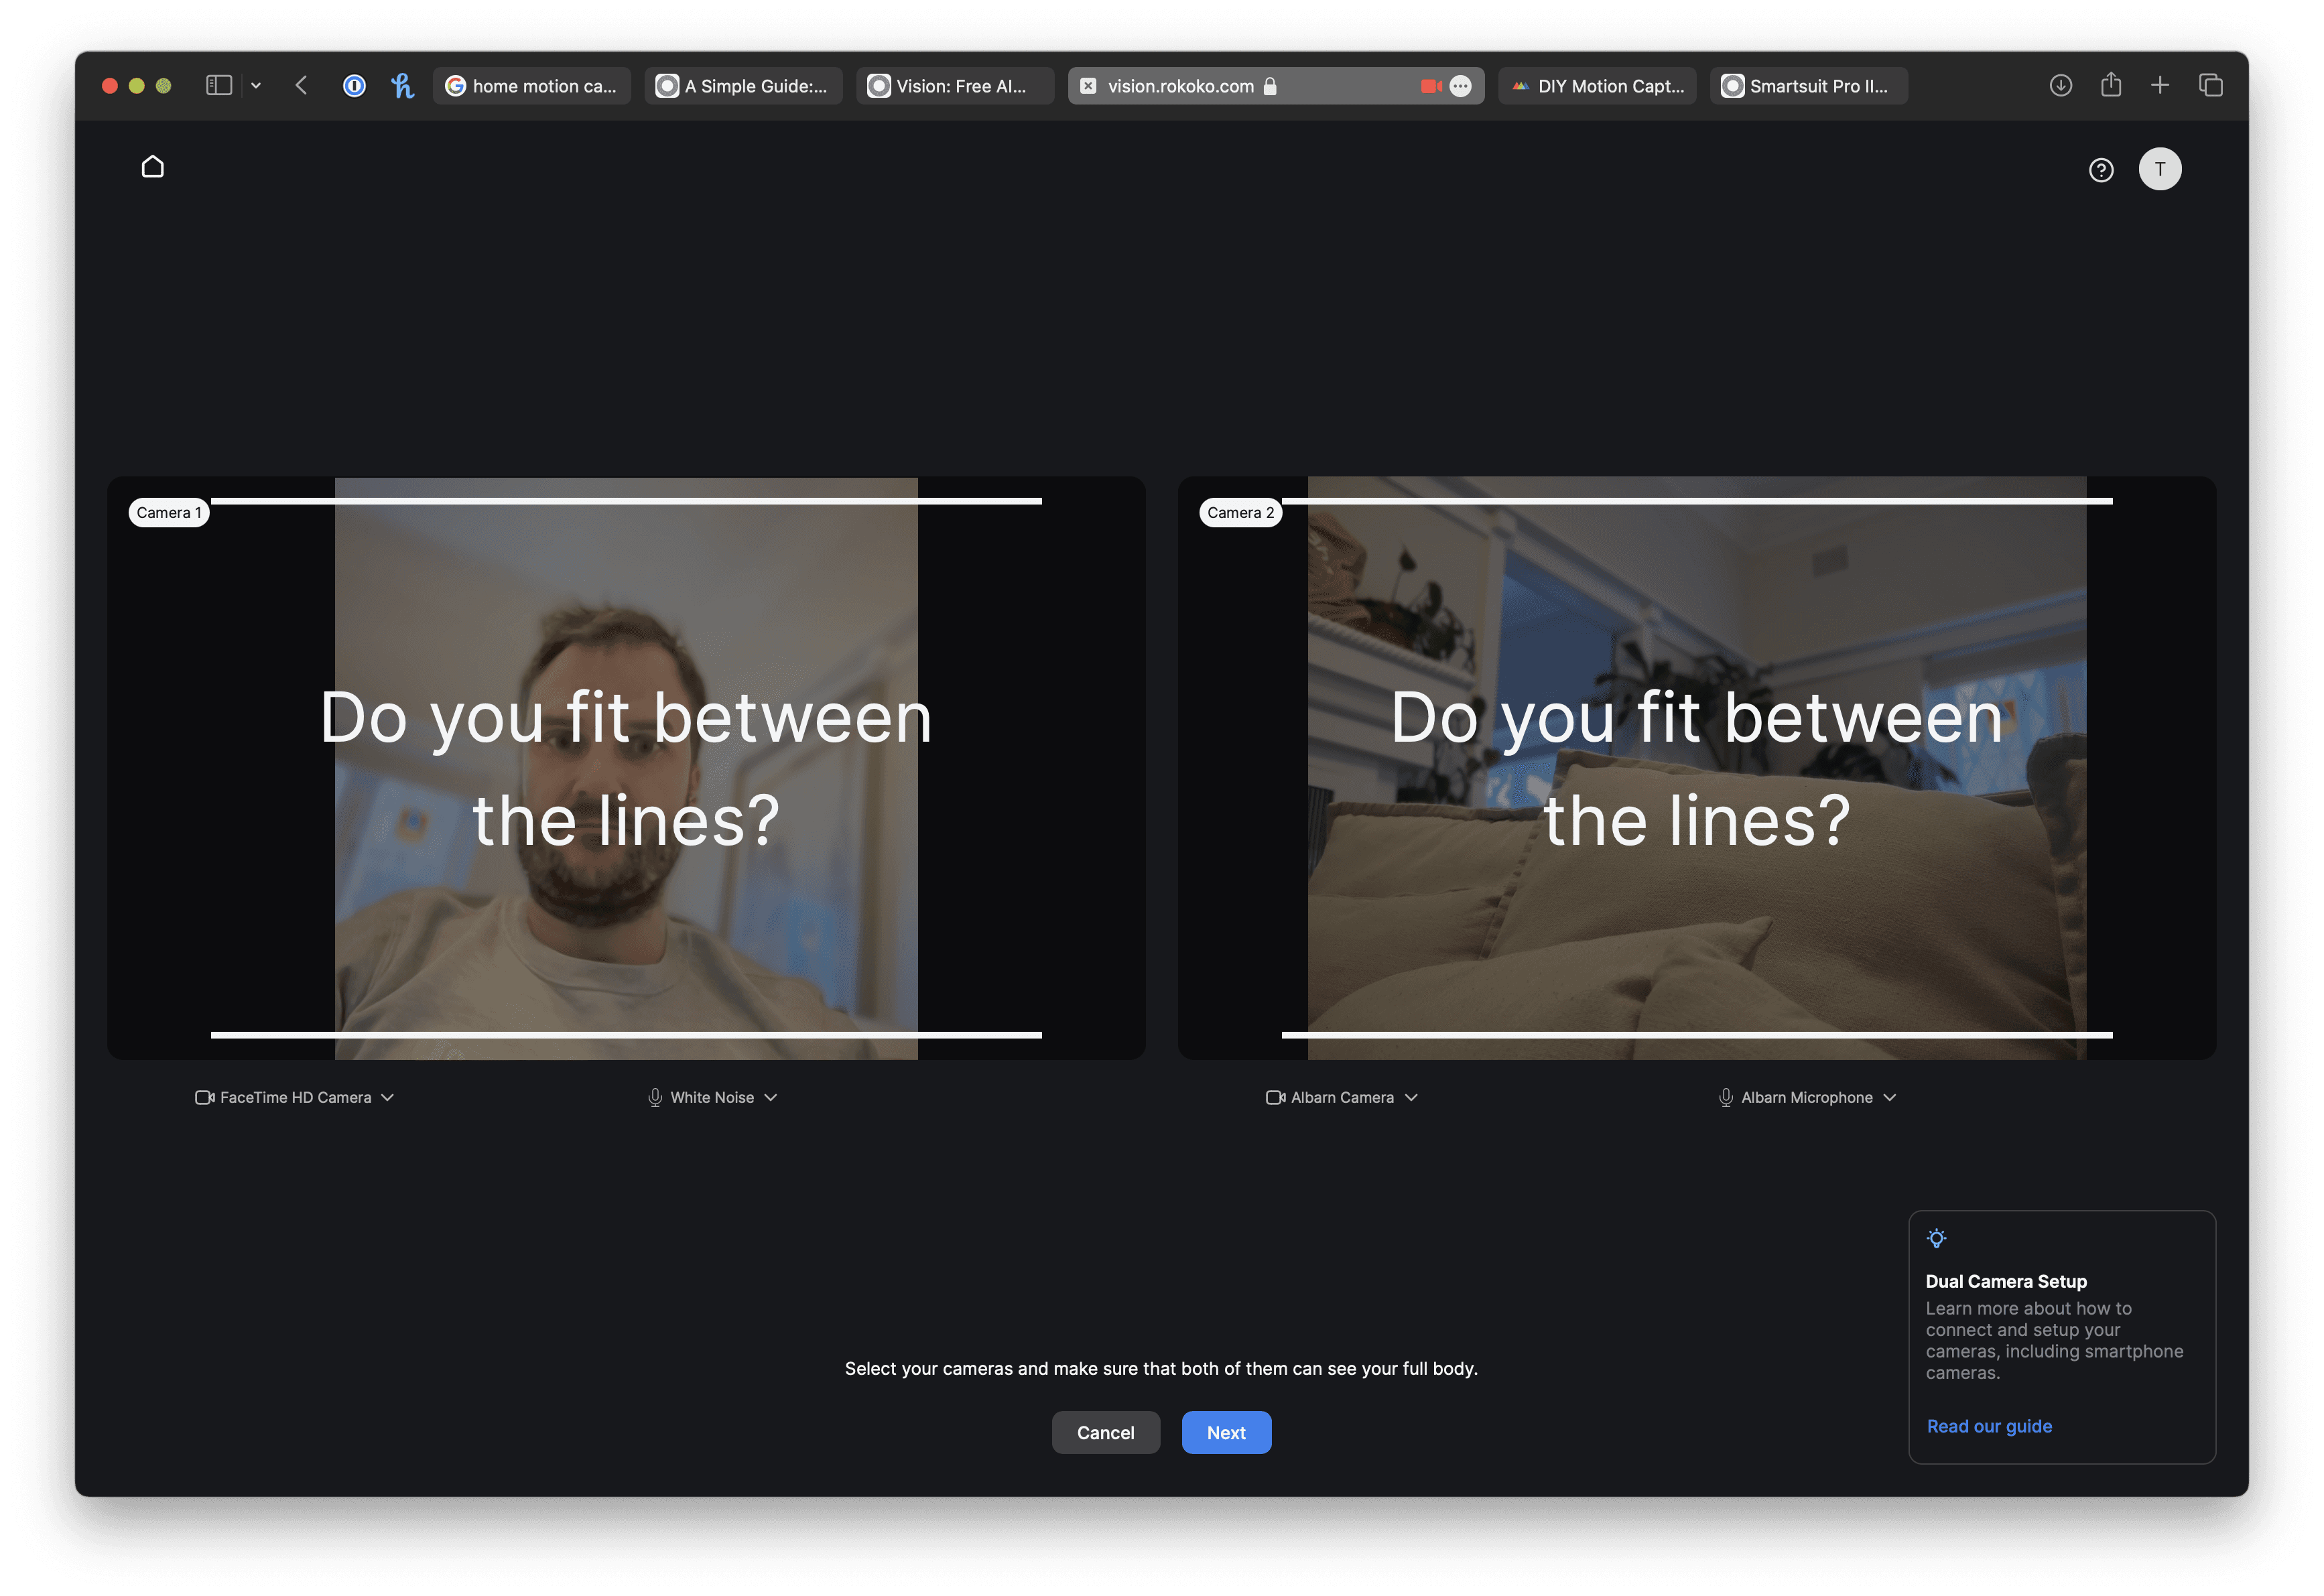Expand the FaceTime HD Camera dropdown

(295, 1097)
